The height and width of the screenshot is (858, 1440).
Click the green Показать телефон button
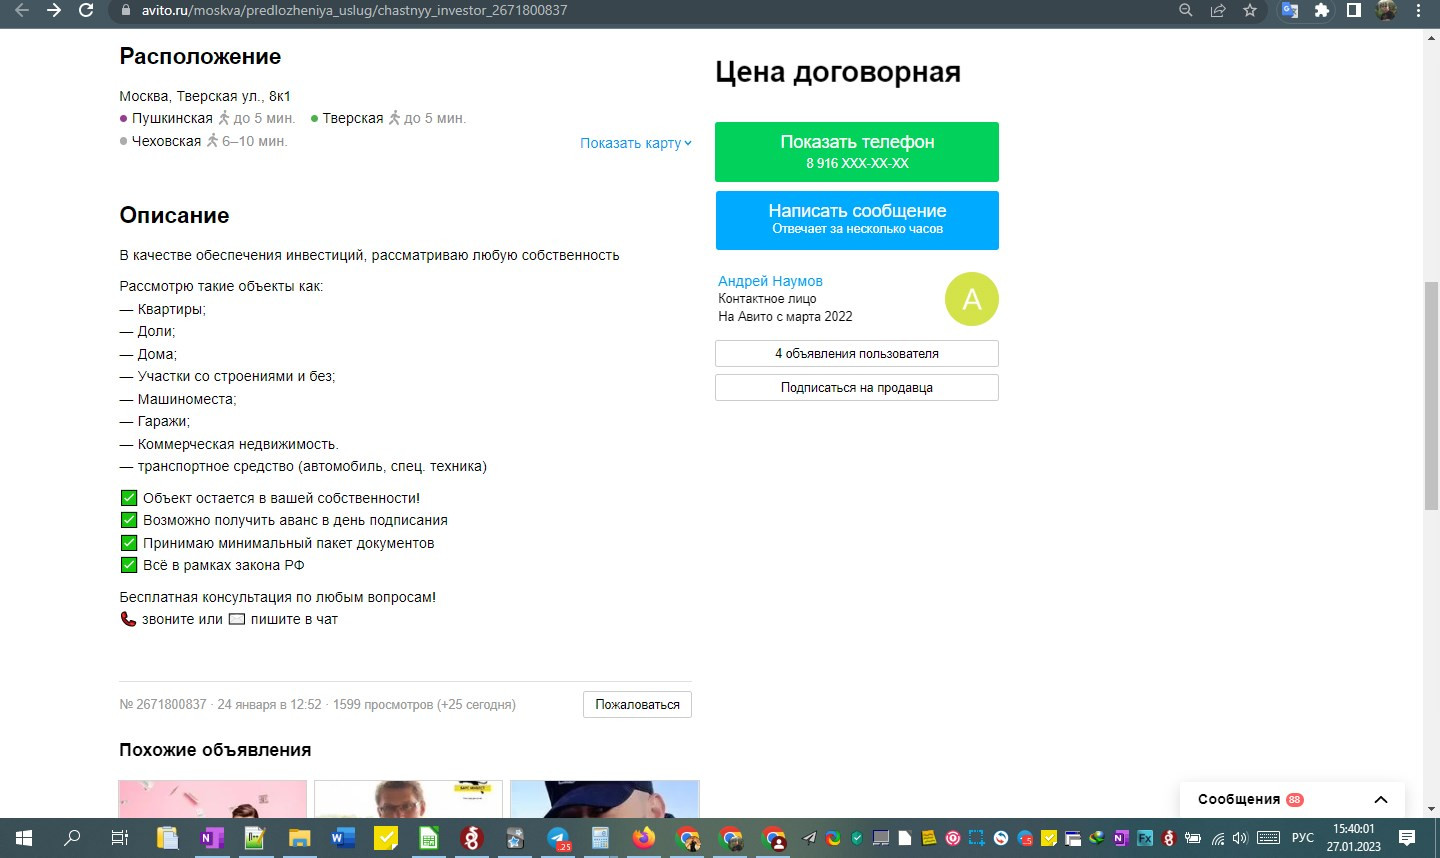[857, 152]
